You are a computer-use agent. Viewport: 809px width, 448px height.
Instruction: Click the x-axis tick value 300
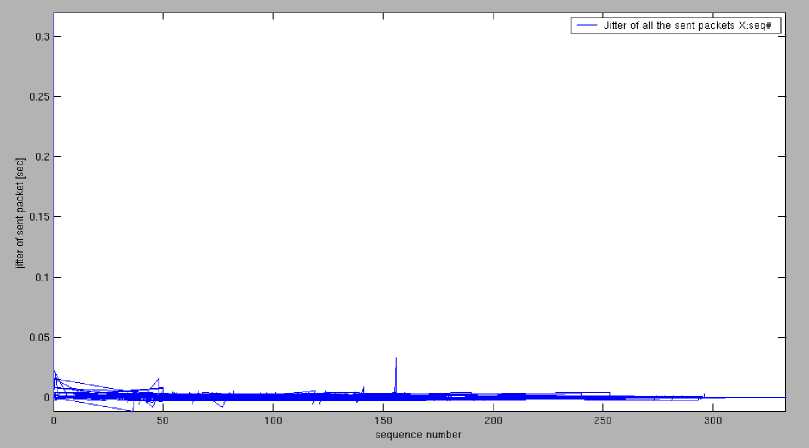coord(713,421)
